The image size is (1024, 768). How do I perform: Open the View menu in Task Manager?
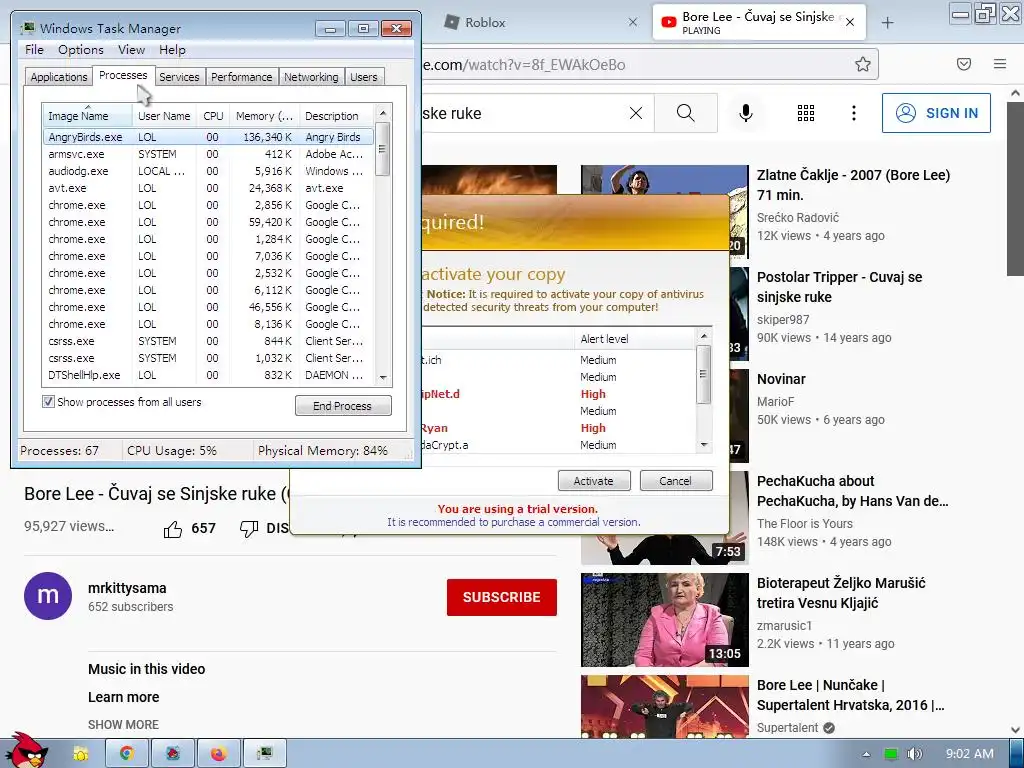[131, 50]
